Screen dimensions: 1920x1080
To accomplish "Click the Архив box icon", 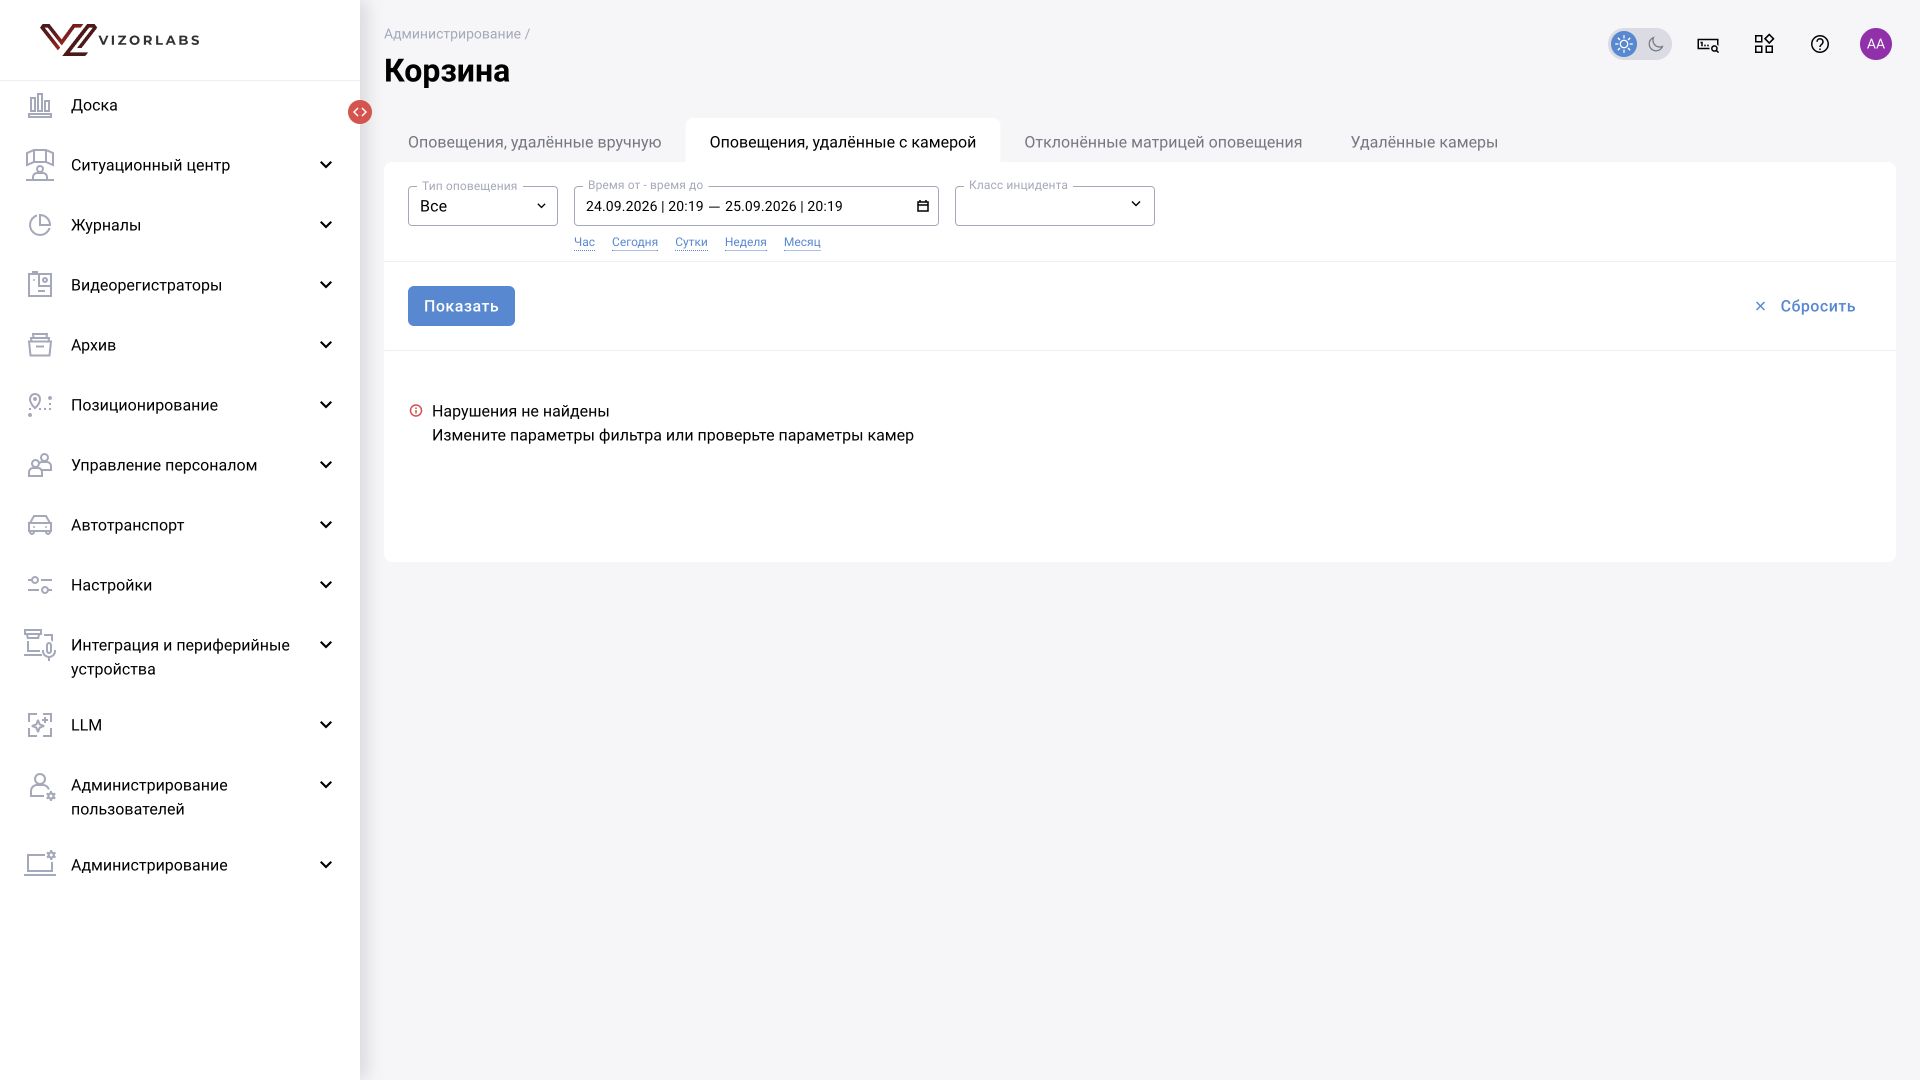I will [40, 345].
